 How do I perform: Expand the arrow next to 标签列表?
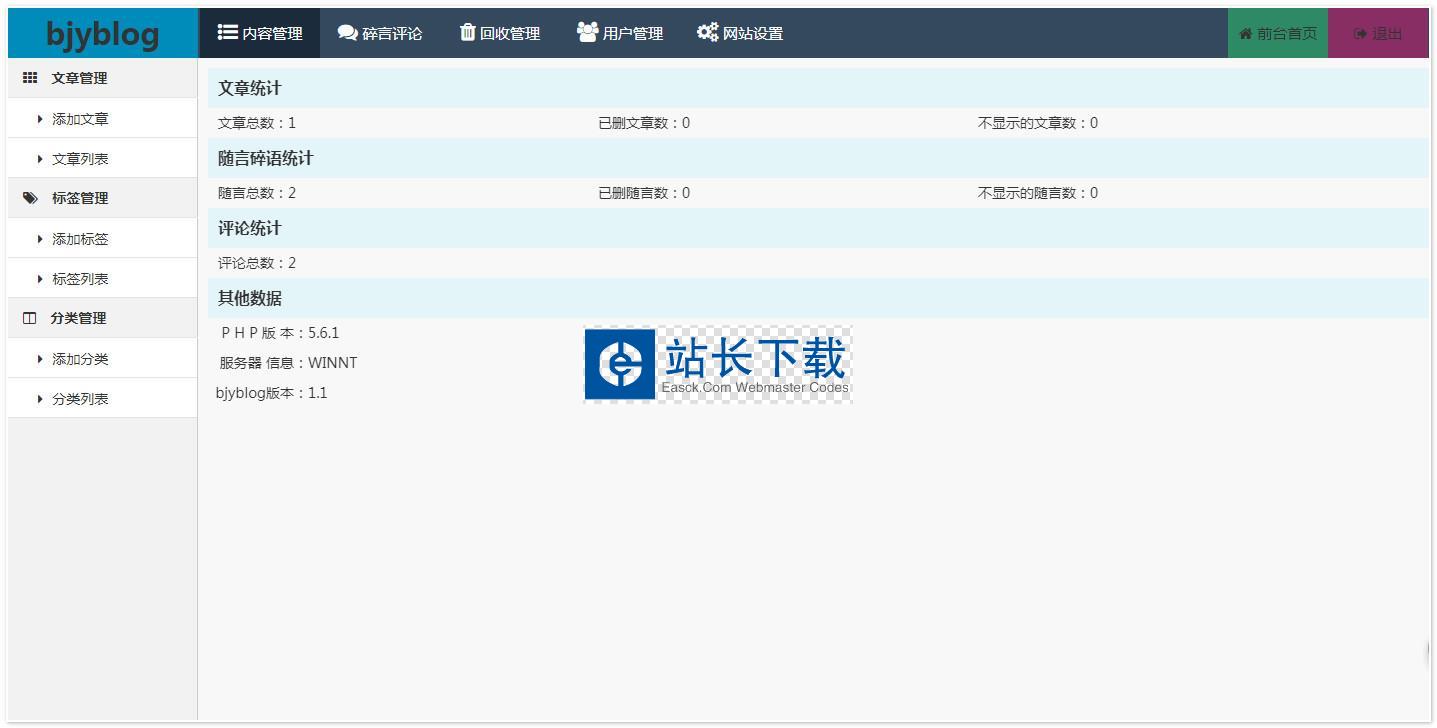pyautogui.click(x=40, y=279)
